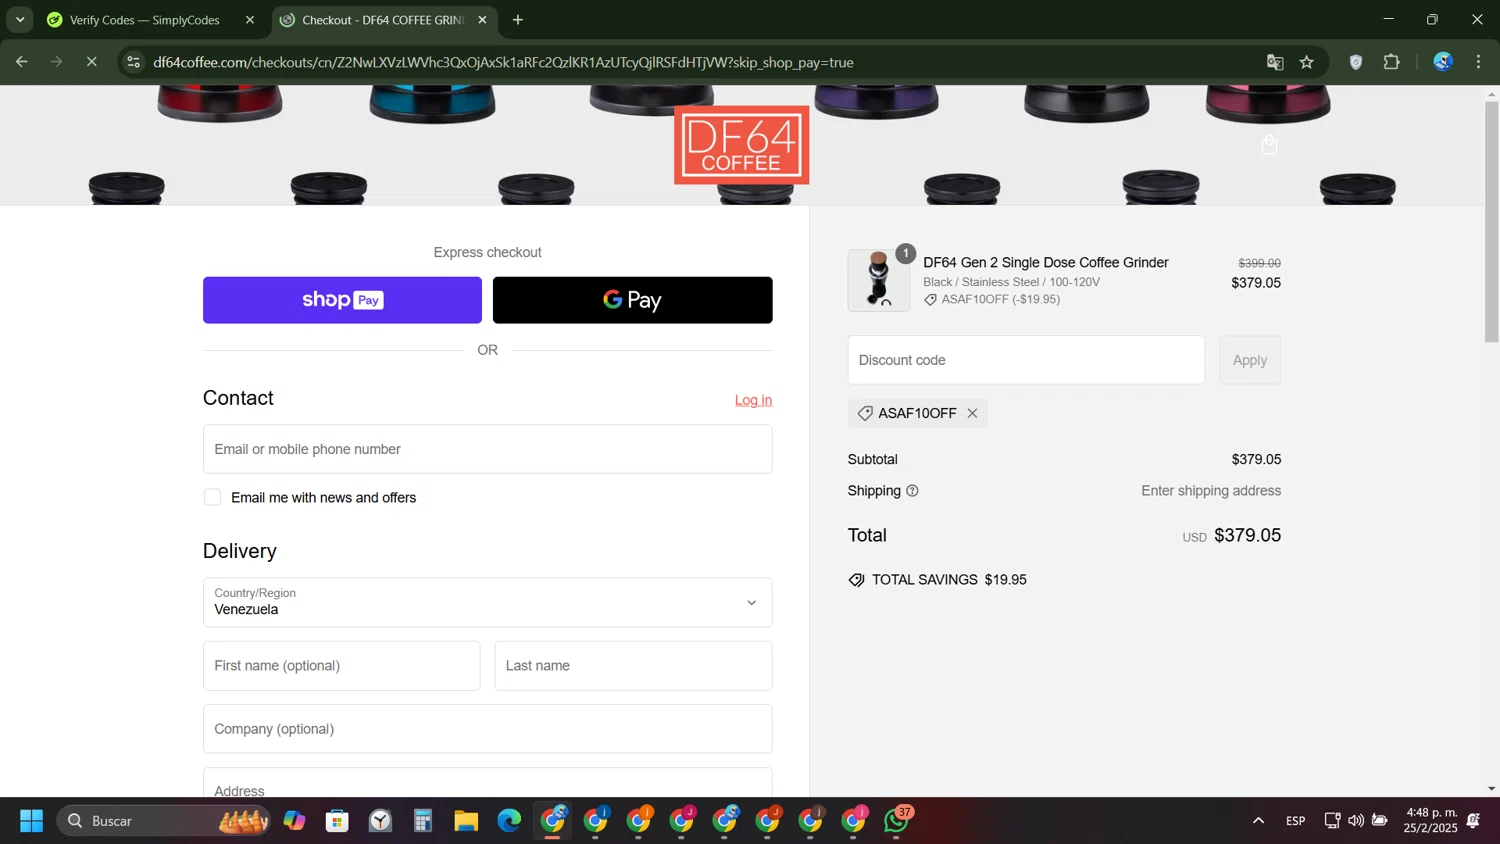The image size is (1500, 844).
Task: Click the Enter shipping address text
Action: pos(1211,491)
